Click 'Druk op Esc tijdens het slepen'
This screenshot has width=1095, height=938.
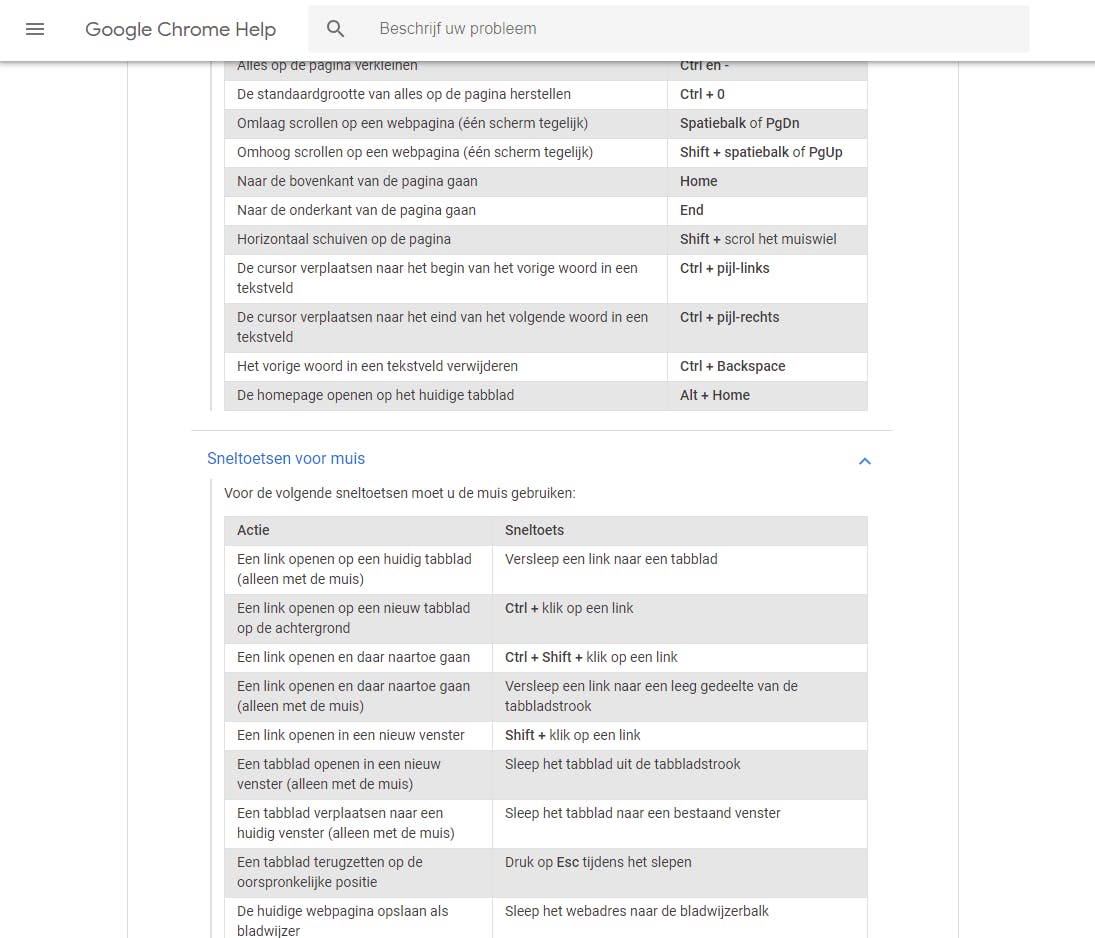(598, 862)
